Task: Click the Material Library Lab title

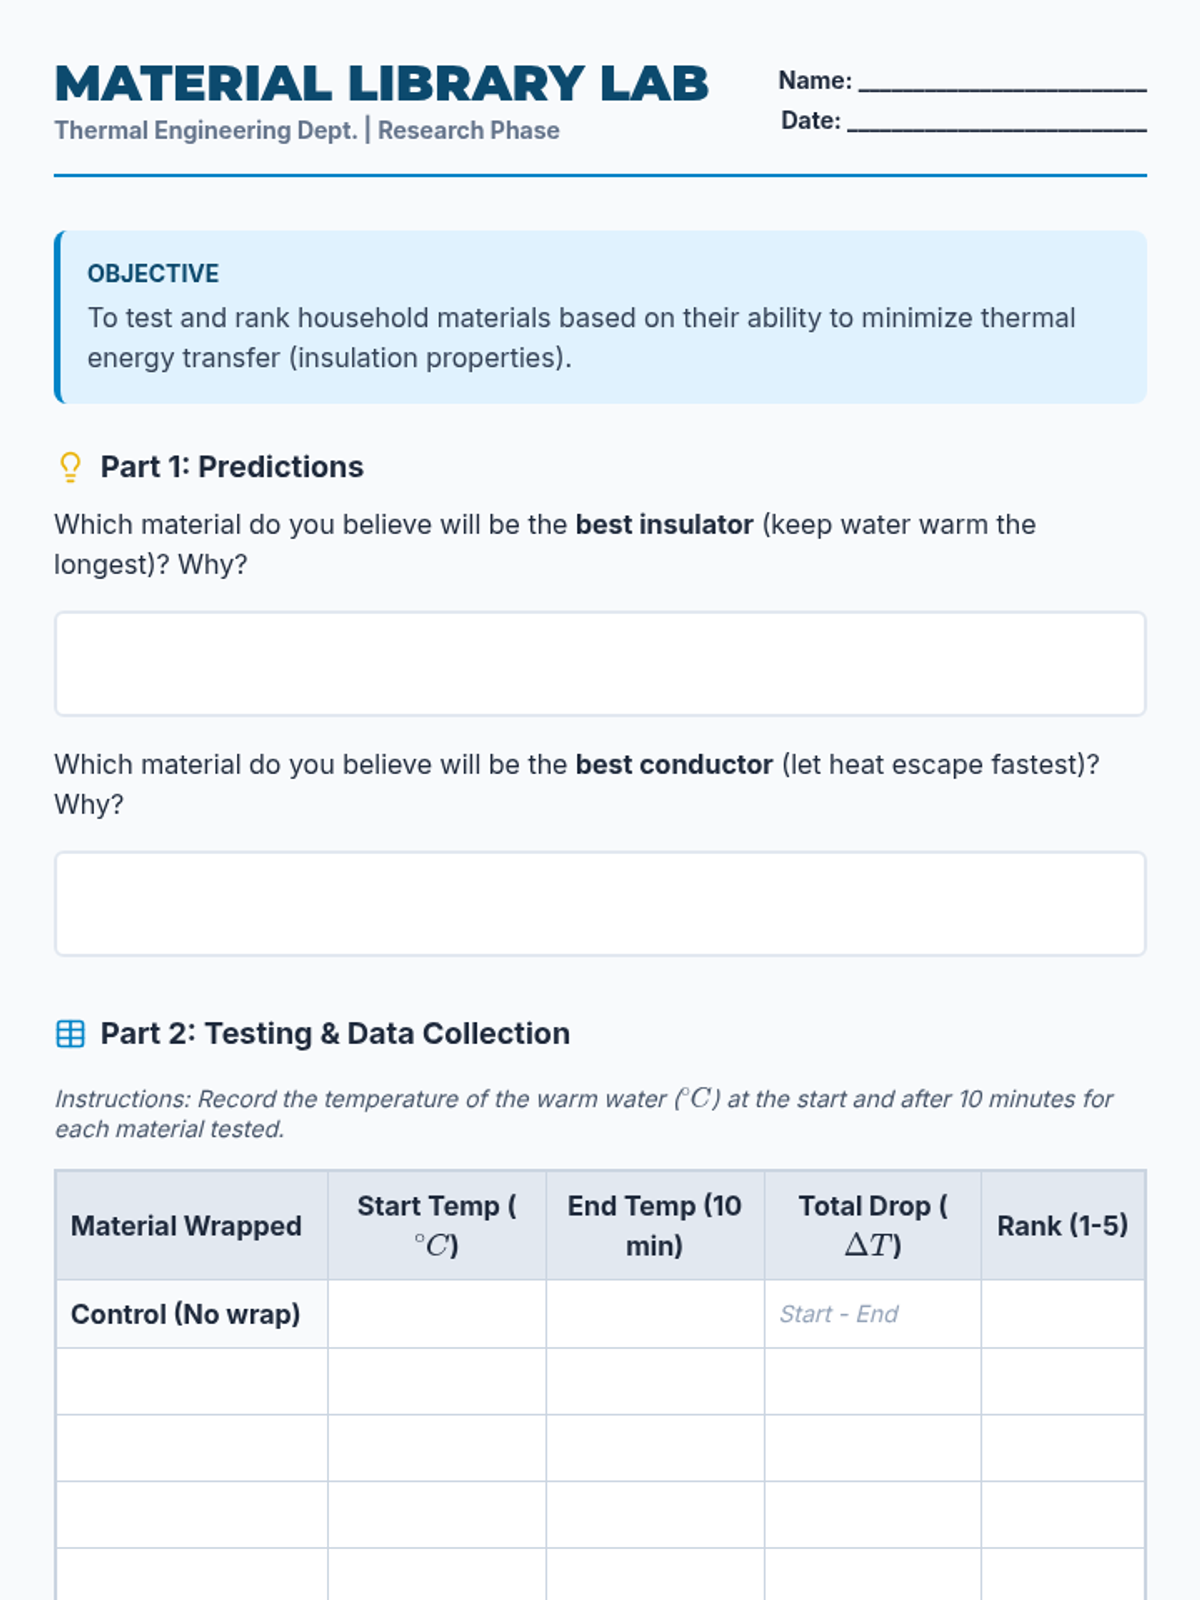Action: tap(382, 84)
